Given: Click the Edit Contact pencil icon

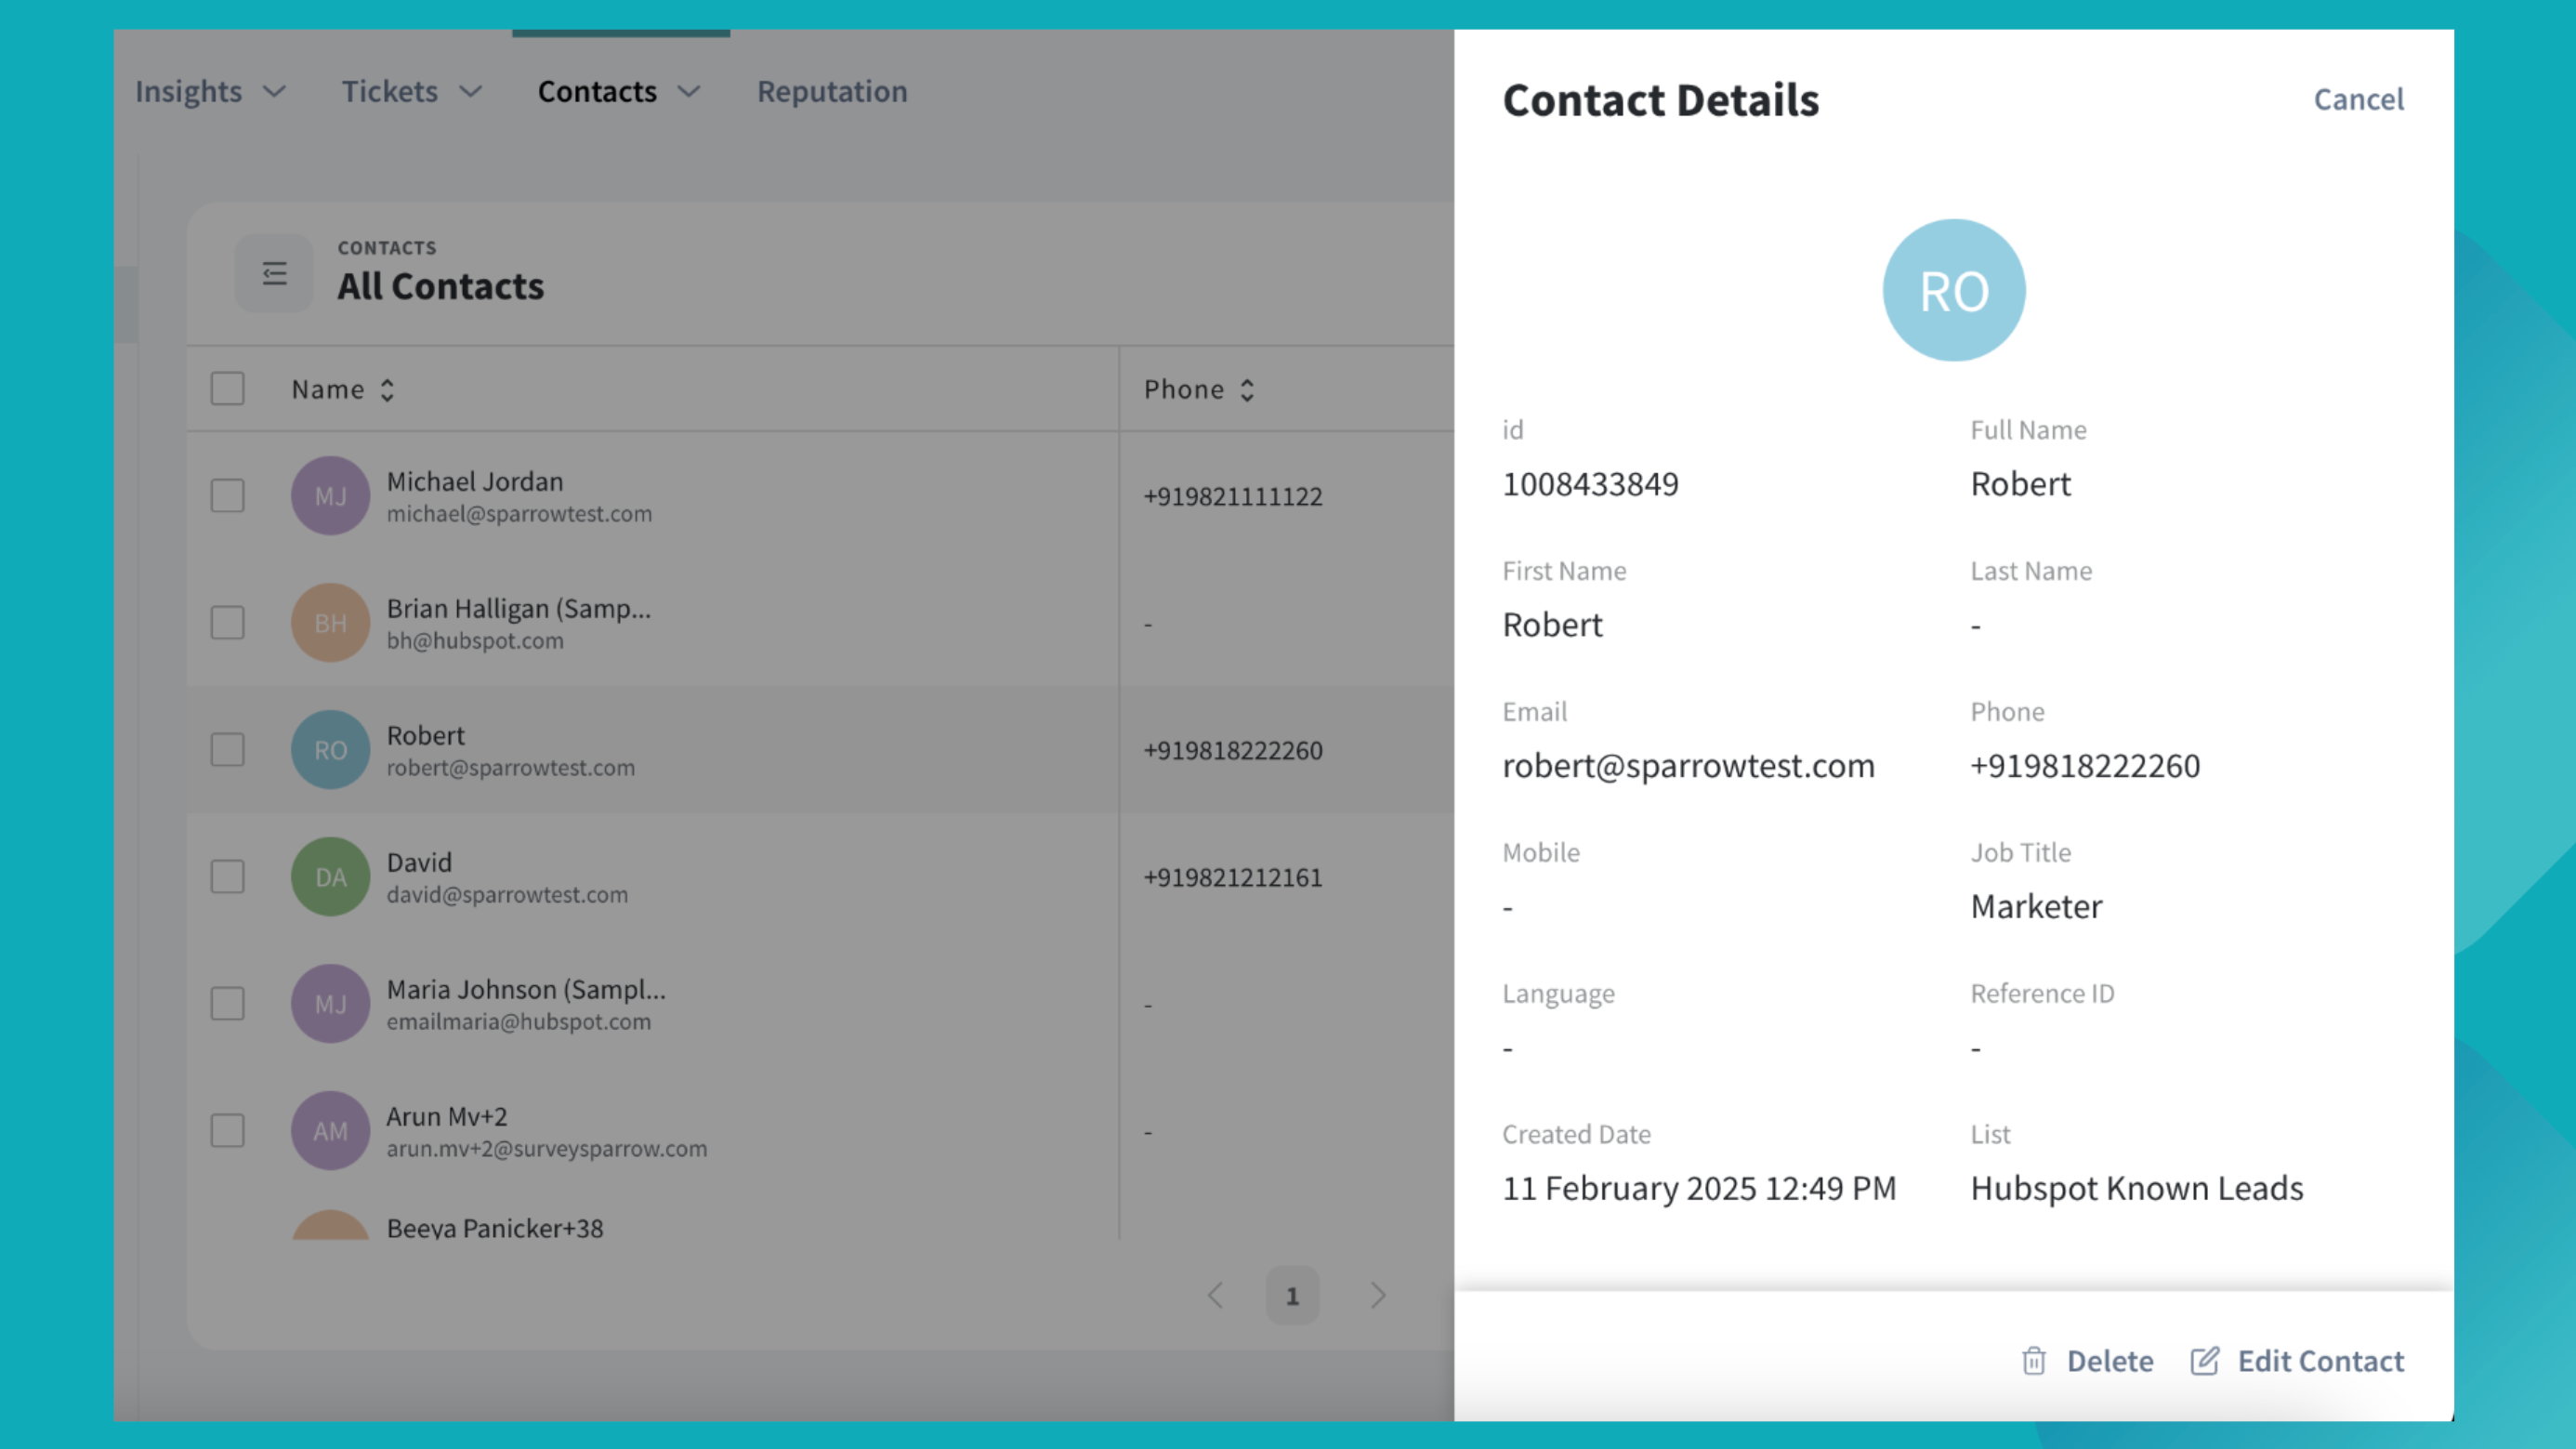Looking at the screenshot, I should 2204,1361.
